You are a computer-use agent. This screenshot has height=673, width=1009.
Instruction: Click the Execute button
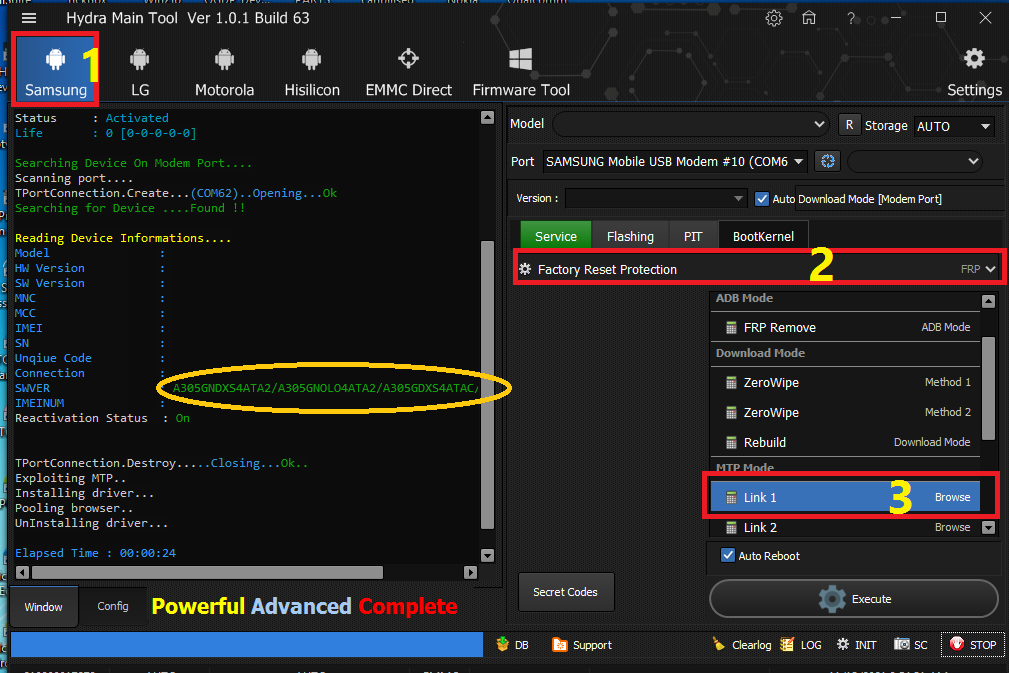[x=853, y=599]
